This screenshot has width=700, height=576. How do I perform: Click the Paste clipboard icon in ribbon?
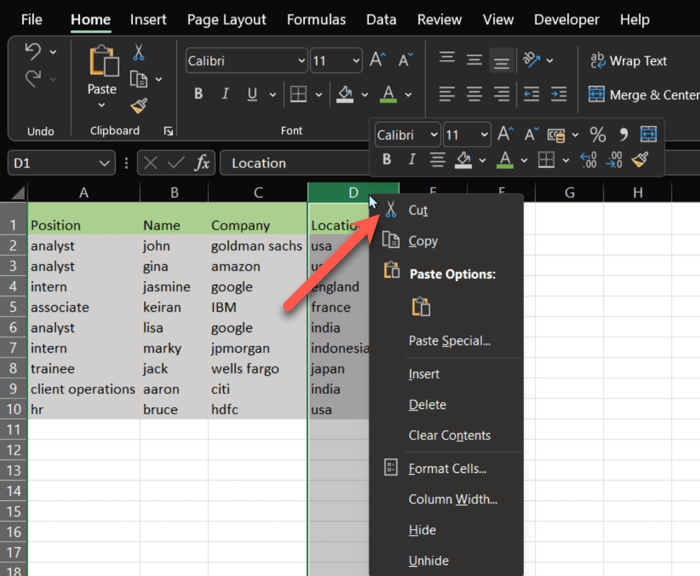tap(102, 62)
